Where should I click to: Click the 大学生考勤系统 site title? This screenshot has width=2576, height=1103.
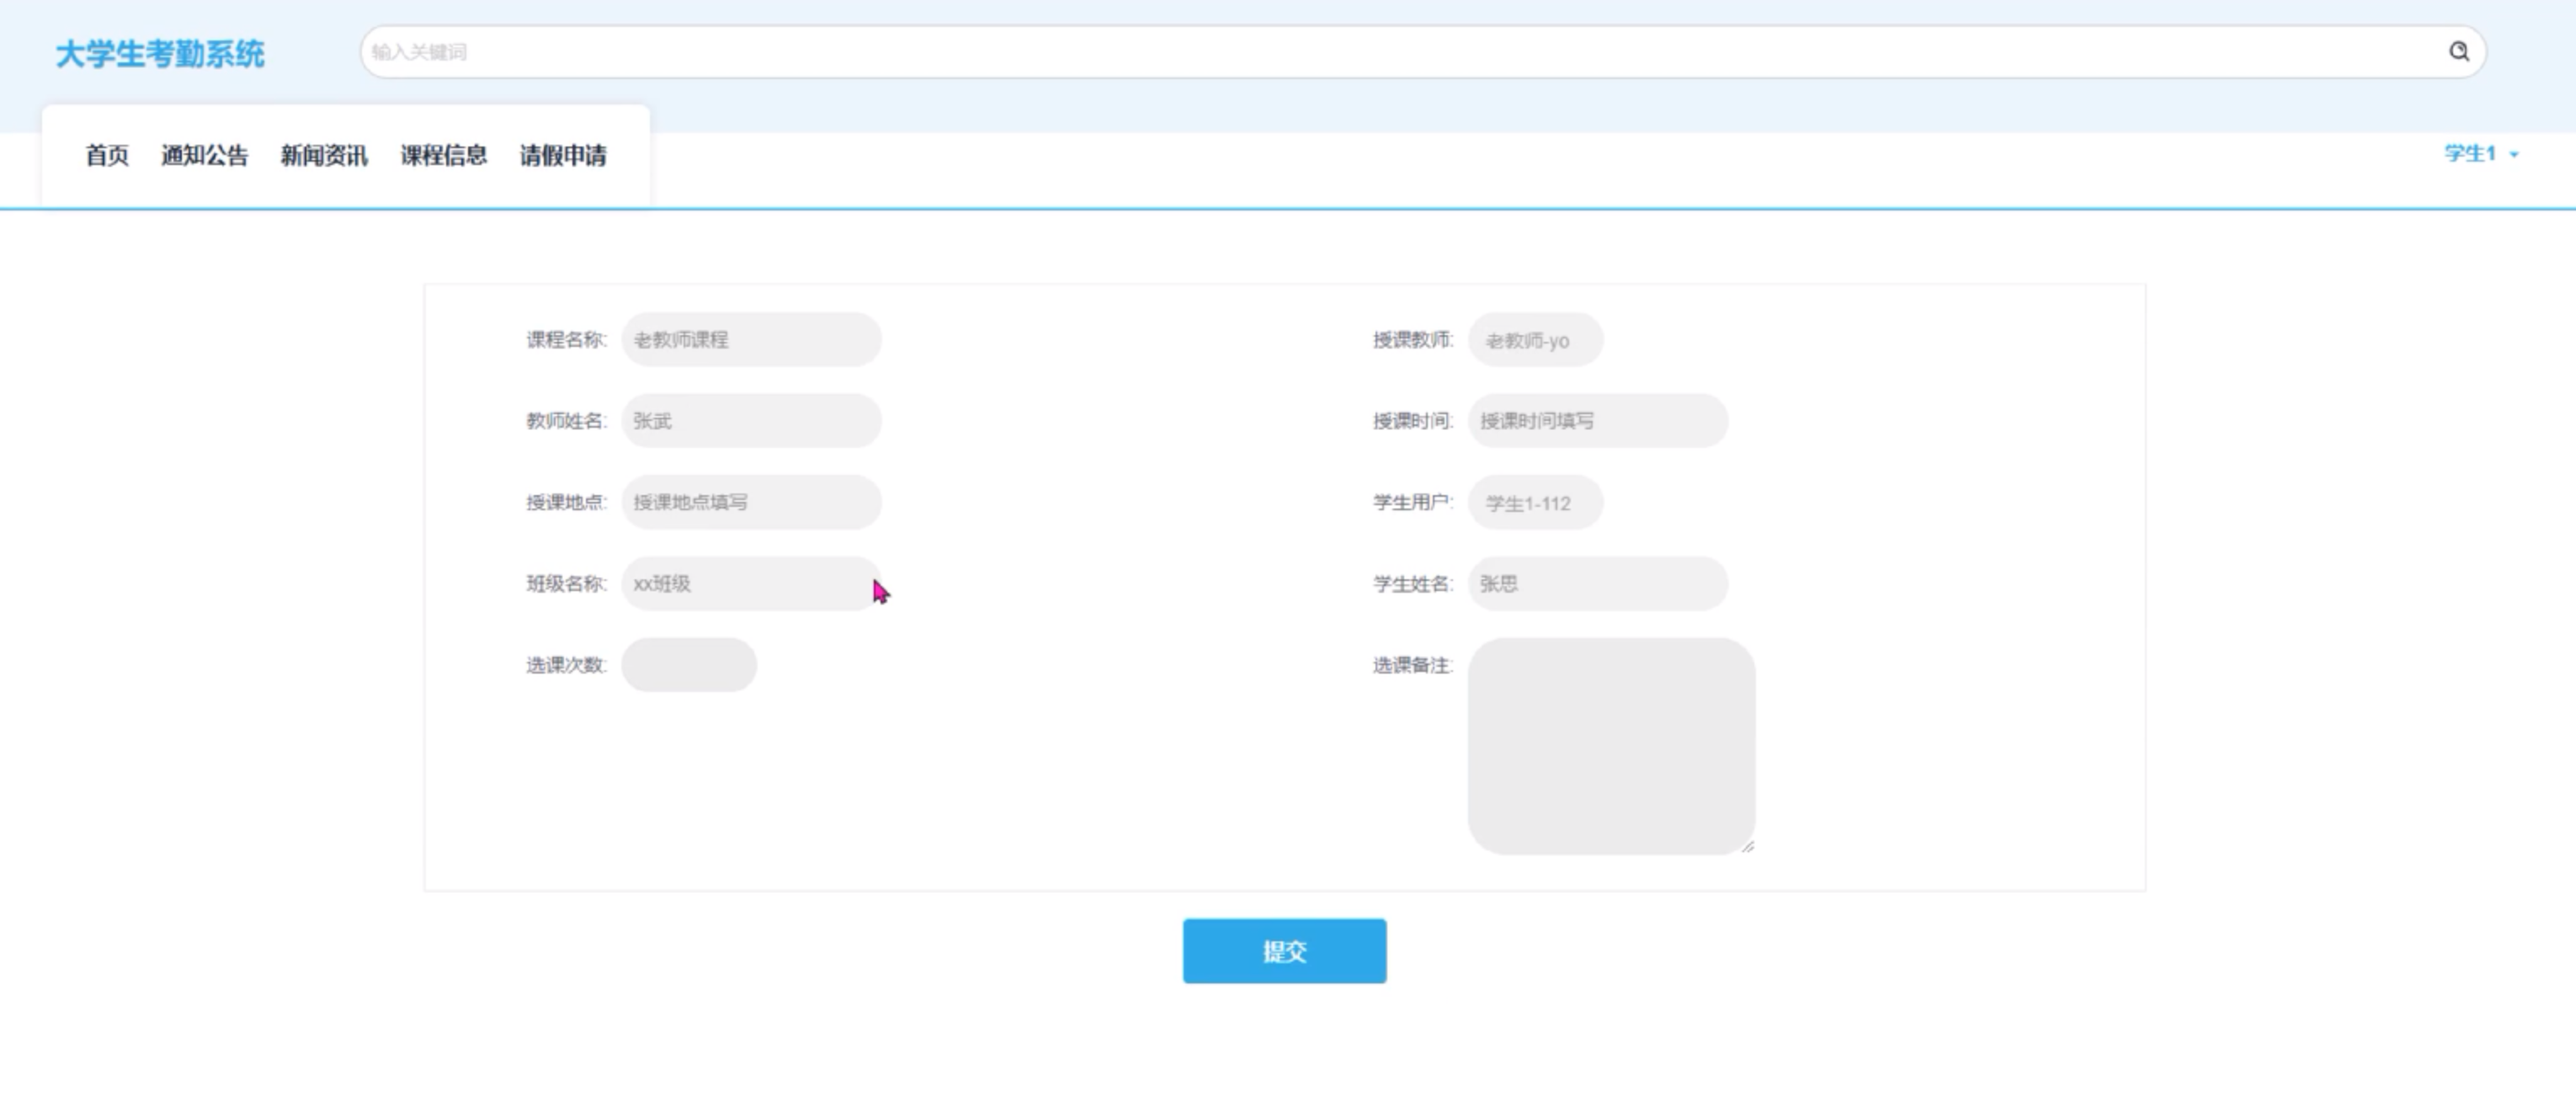(160, 54)
